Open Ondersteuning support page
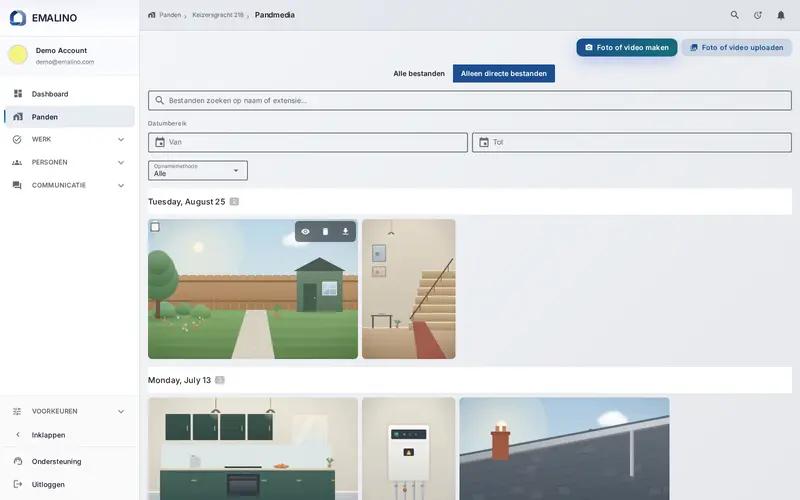Image resolution: width=800 pixels, height=500 pixels. [x=69, y=461]
